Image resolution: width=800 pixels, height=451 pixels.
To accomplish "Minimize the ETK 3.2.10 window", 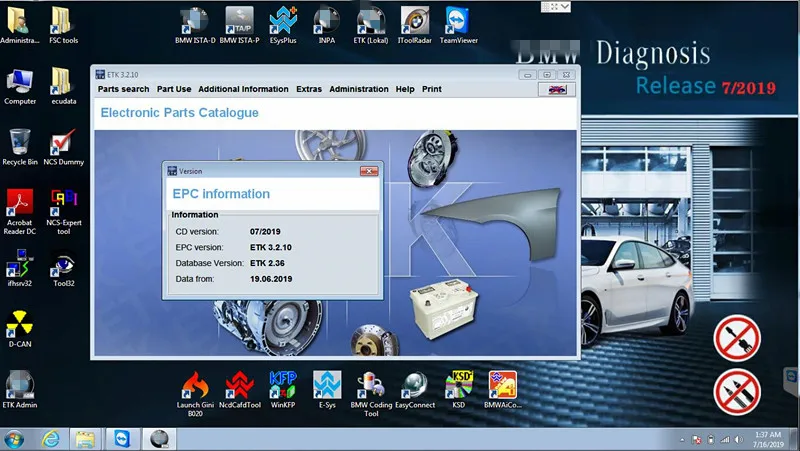I will click(528, 75).
